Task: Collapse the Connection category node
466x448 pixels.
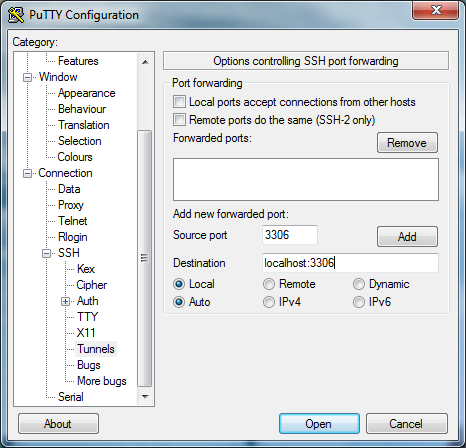Action: [x=27, y=173]
